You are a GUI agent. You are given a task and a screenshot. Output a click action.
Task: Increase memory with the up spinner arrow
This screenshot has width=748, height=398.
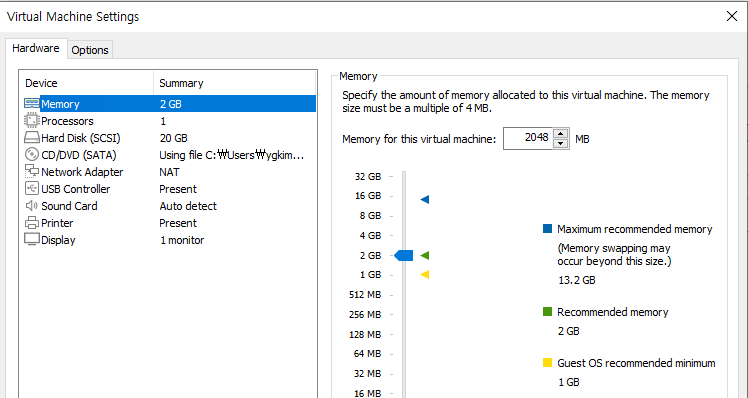click(x=561, y=134)
